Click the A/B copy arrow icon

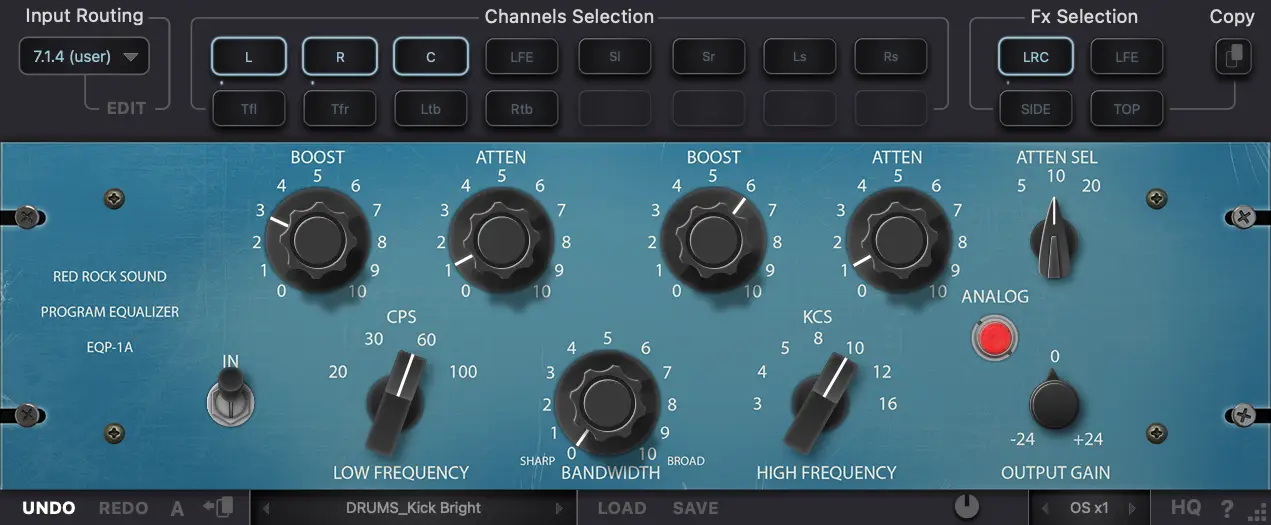[218, 508]
